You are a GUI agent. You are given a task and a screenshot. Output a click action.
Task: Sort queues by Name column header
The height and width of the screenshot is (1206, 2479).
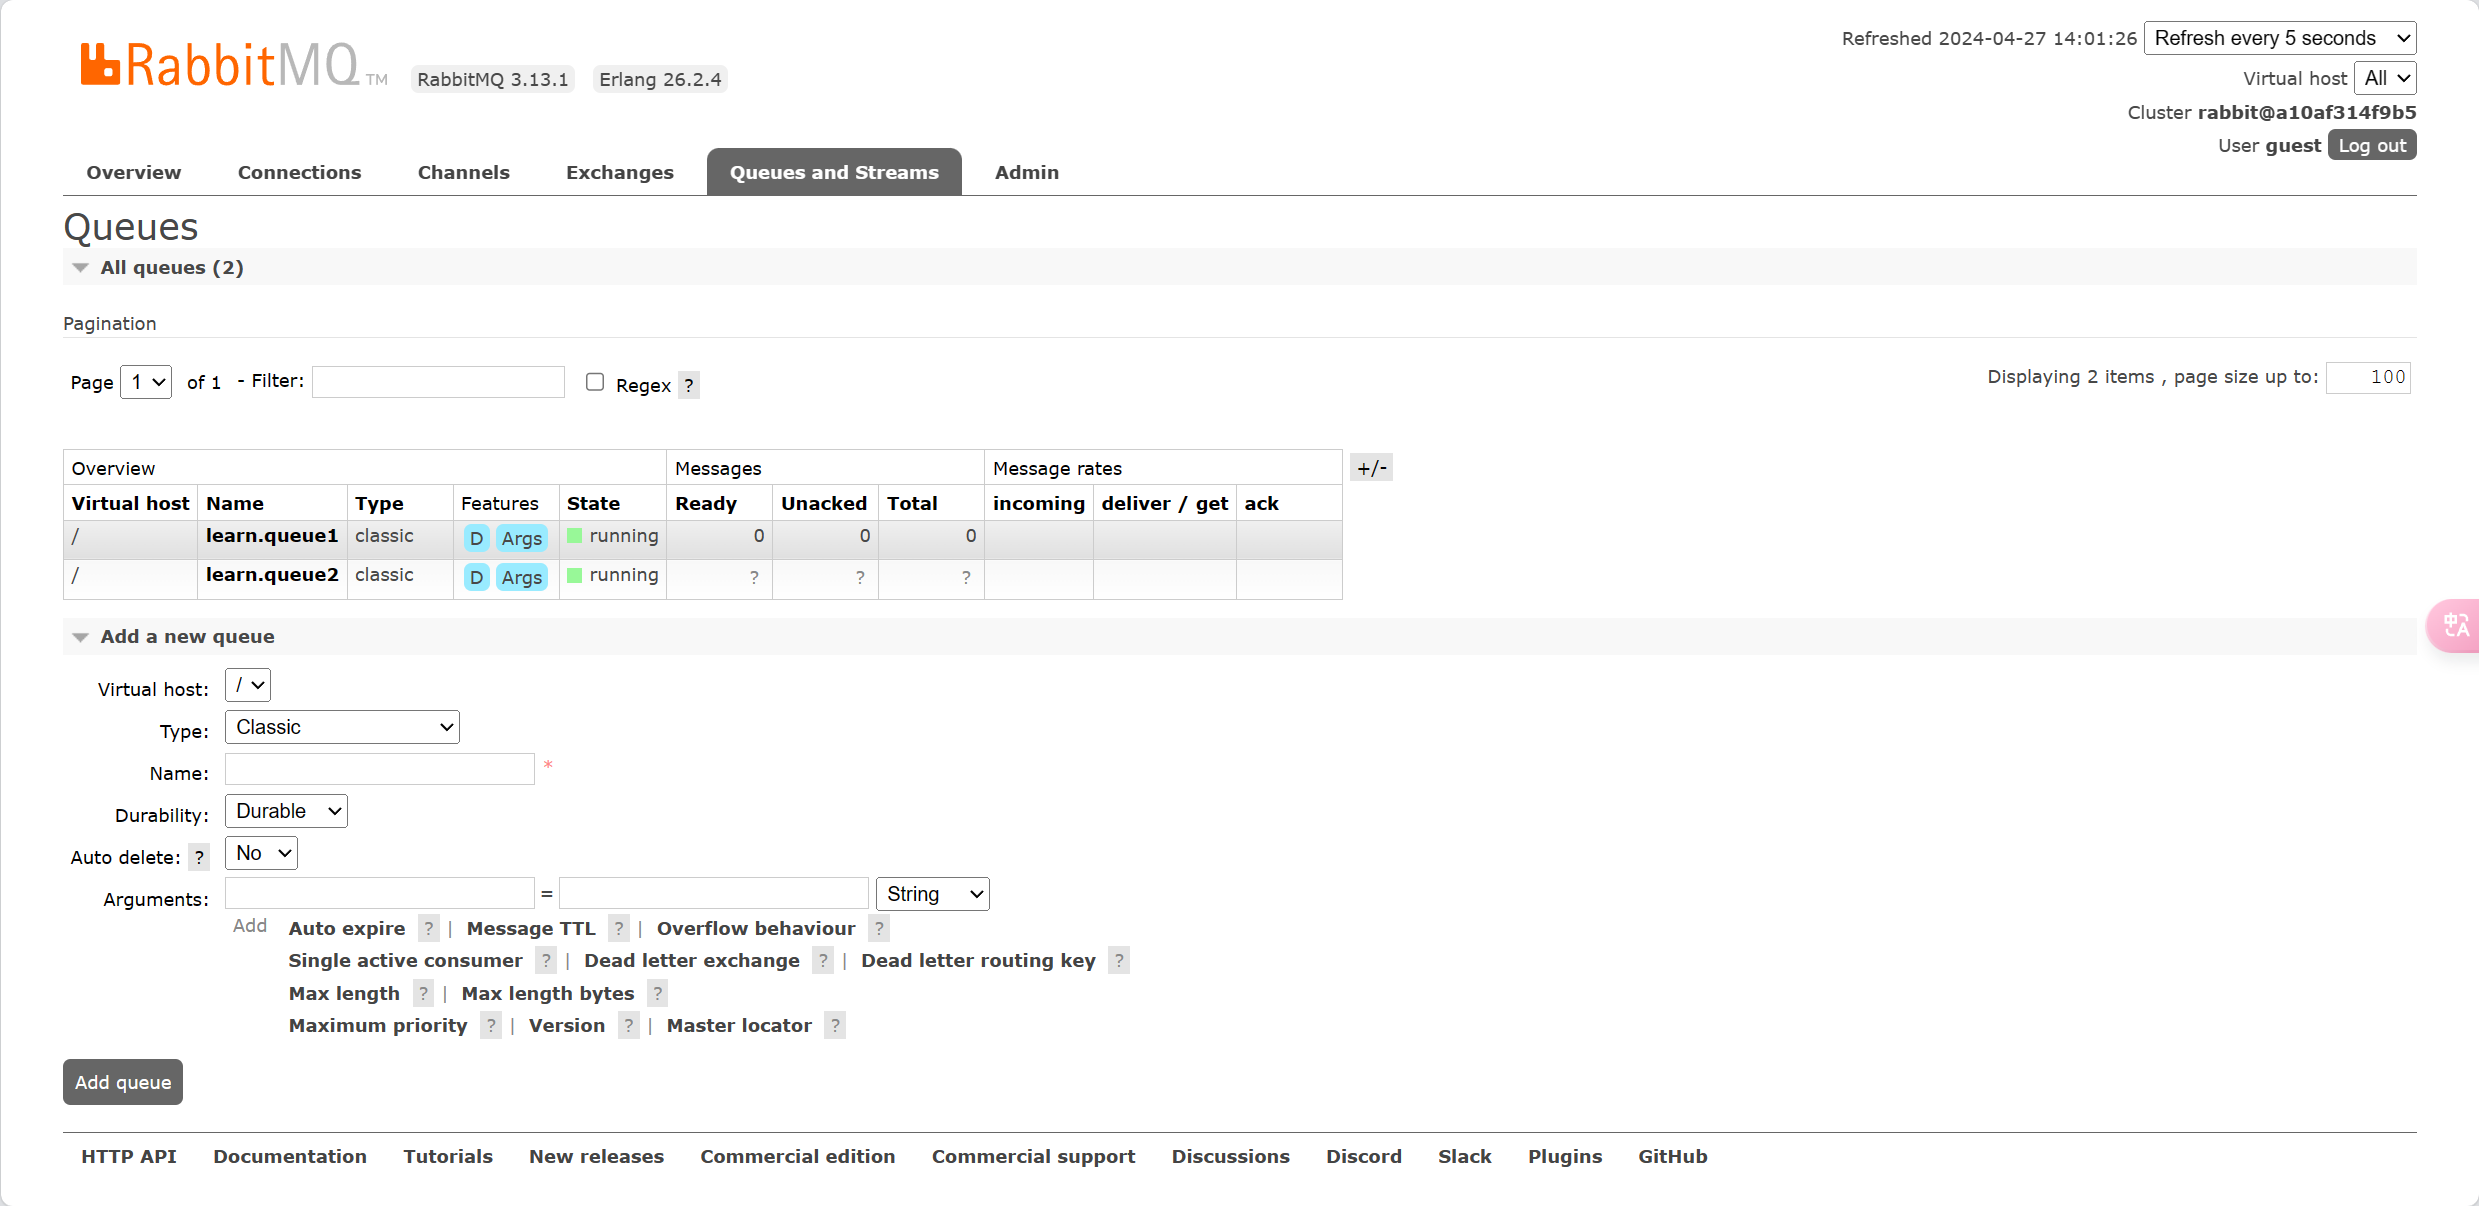(x=235, y=503)
